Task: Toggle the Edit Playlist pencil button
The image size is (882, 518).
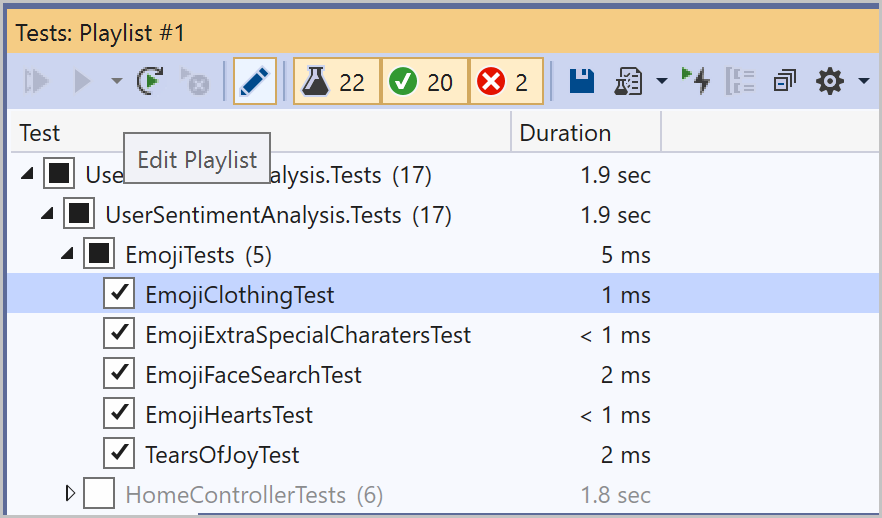Action: [255, 81]
